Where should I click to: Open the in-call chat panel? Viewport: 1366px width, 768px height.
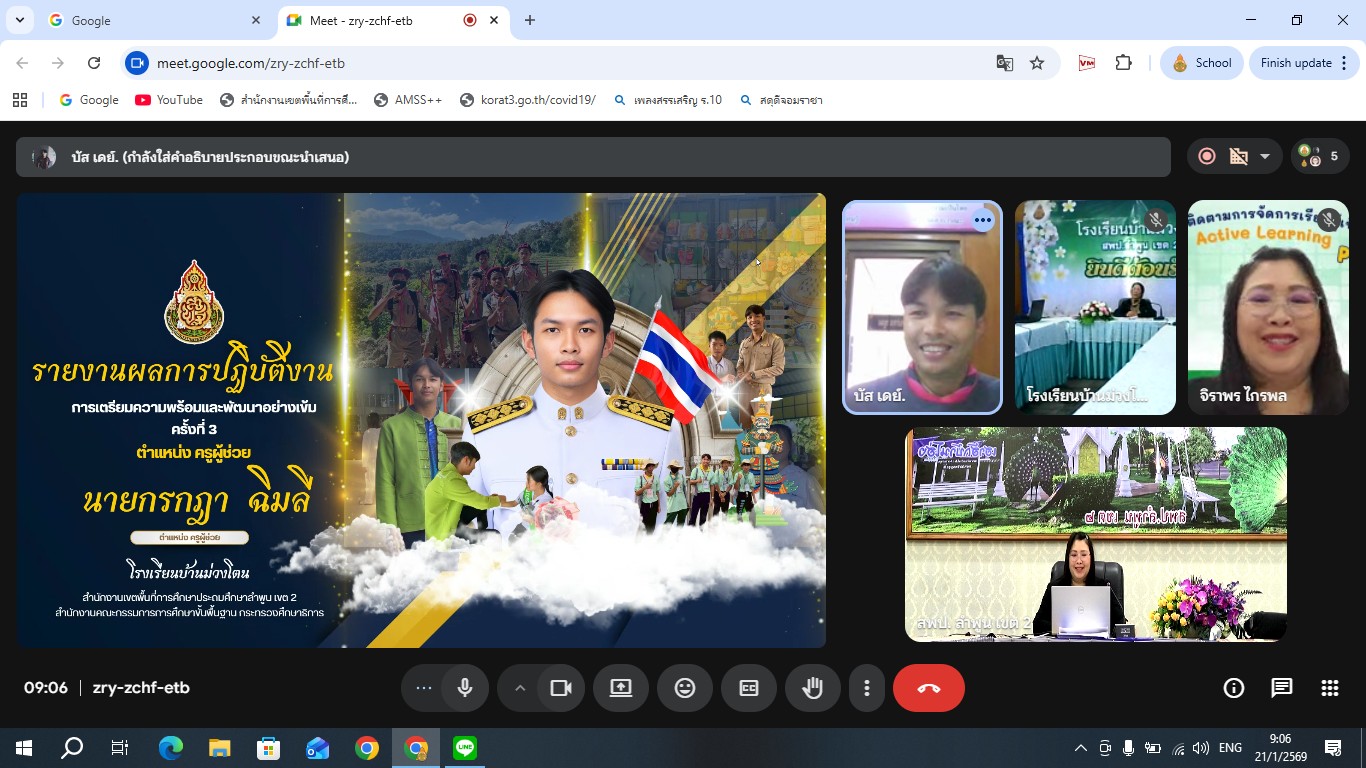(x=1281, y=688)
